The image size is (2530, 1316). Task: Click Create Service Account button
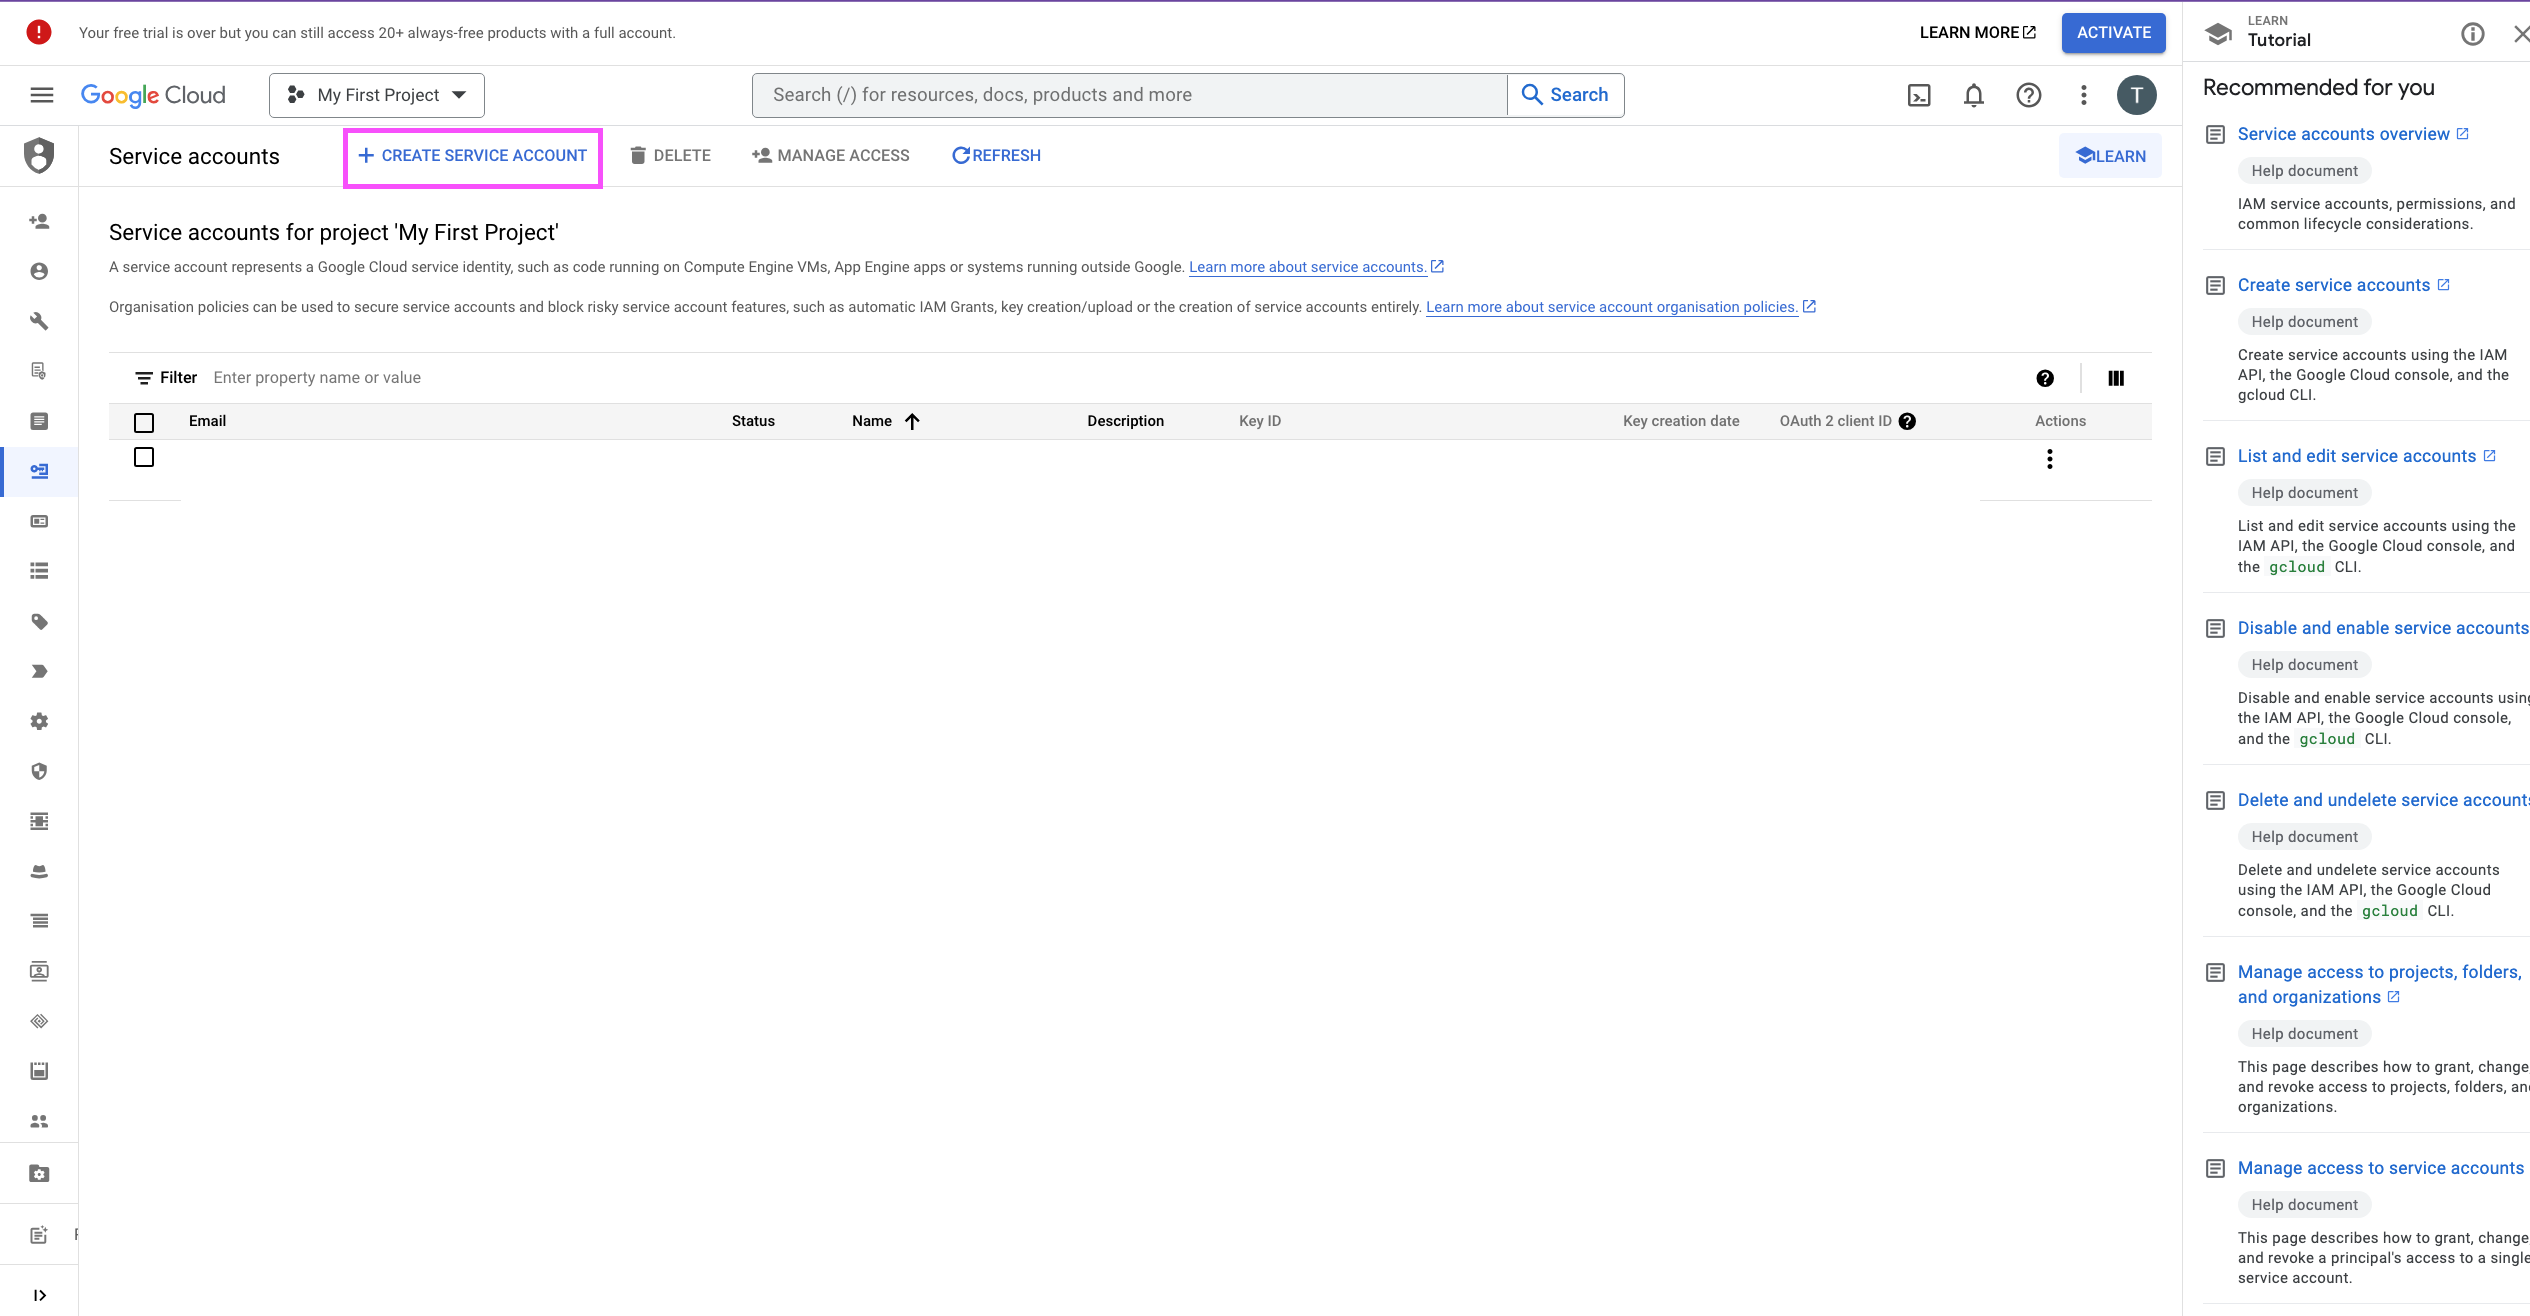pyautogui.click(x=473, y=156)
